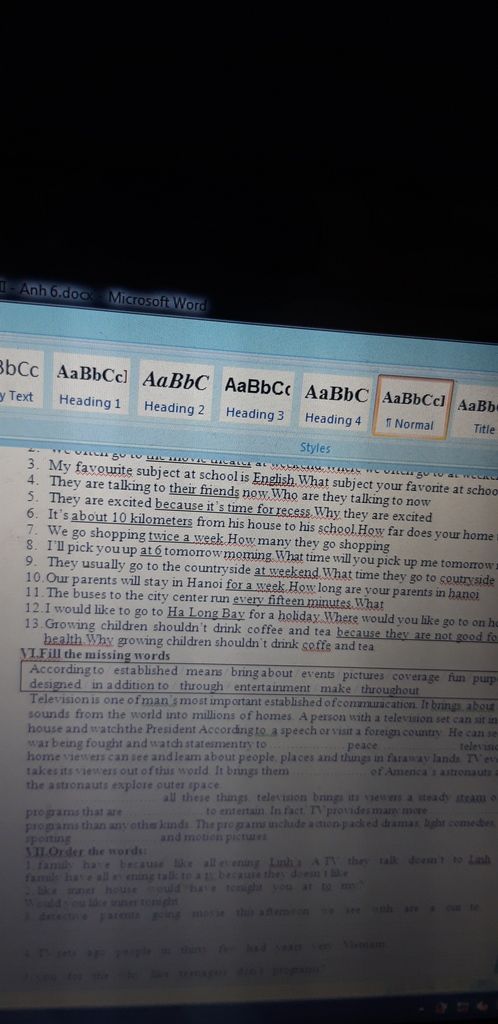Select the Heading 4 style

tap(335, 403)
